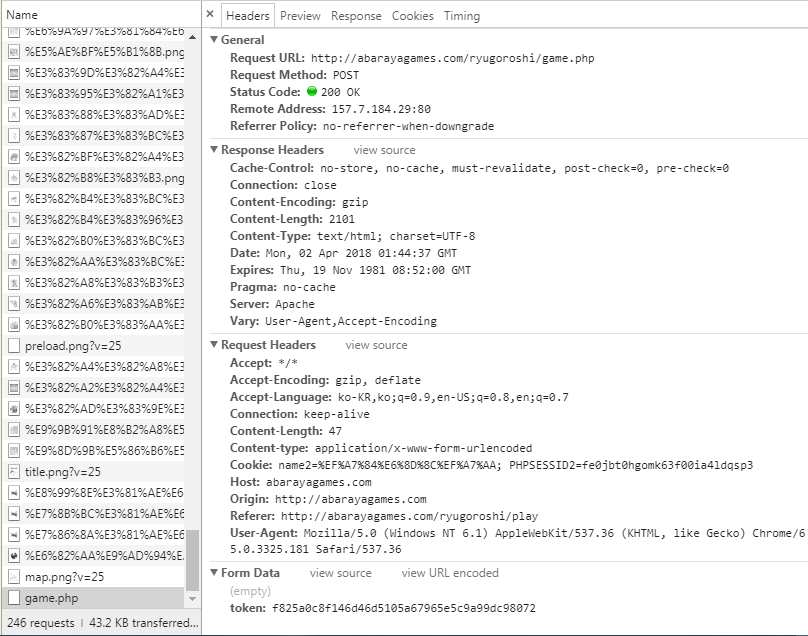Show the Cookies tab
This screenshot has height=636, width=808.
pos(412,16)
